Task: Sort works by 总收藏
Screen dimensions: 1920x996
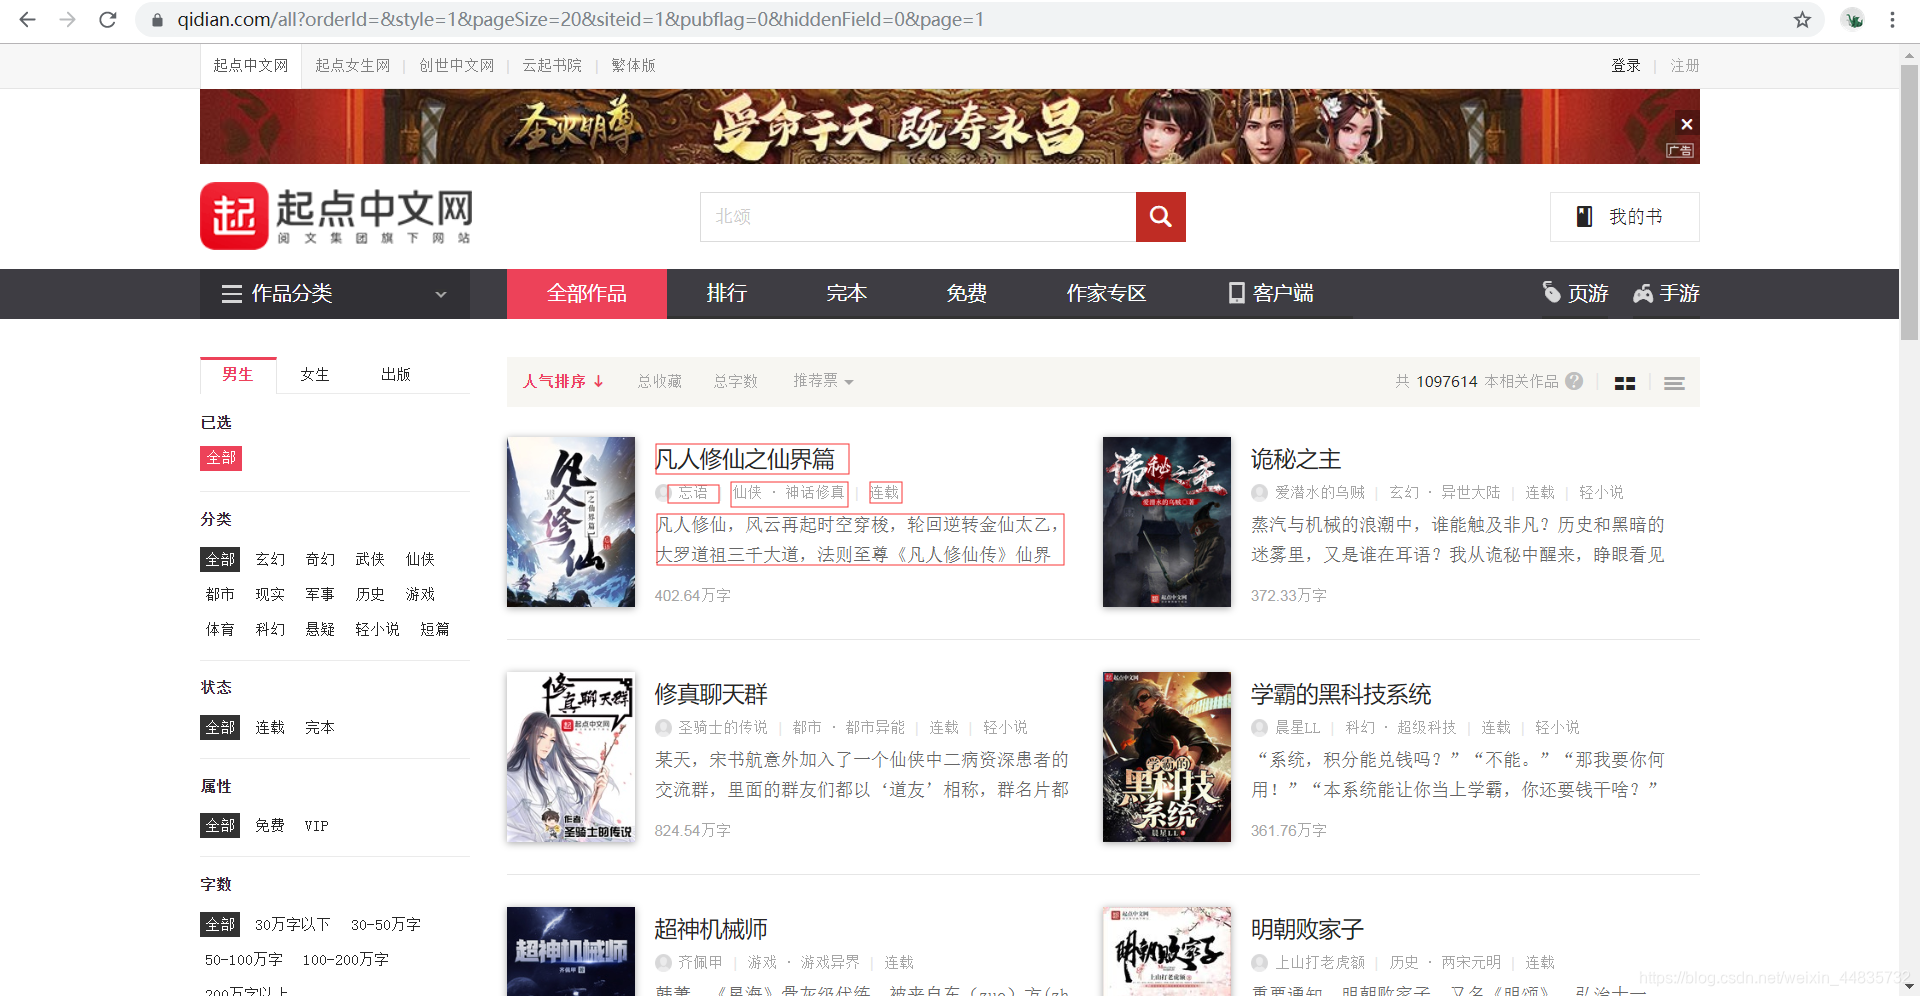Action: (660, 381)
